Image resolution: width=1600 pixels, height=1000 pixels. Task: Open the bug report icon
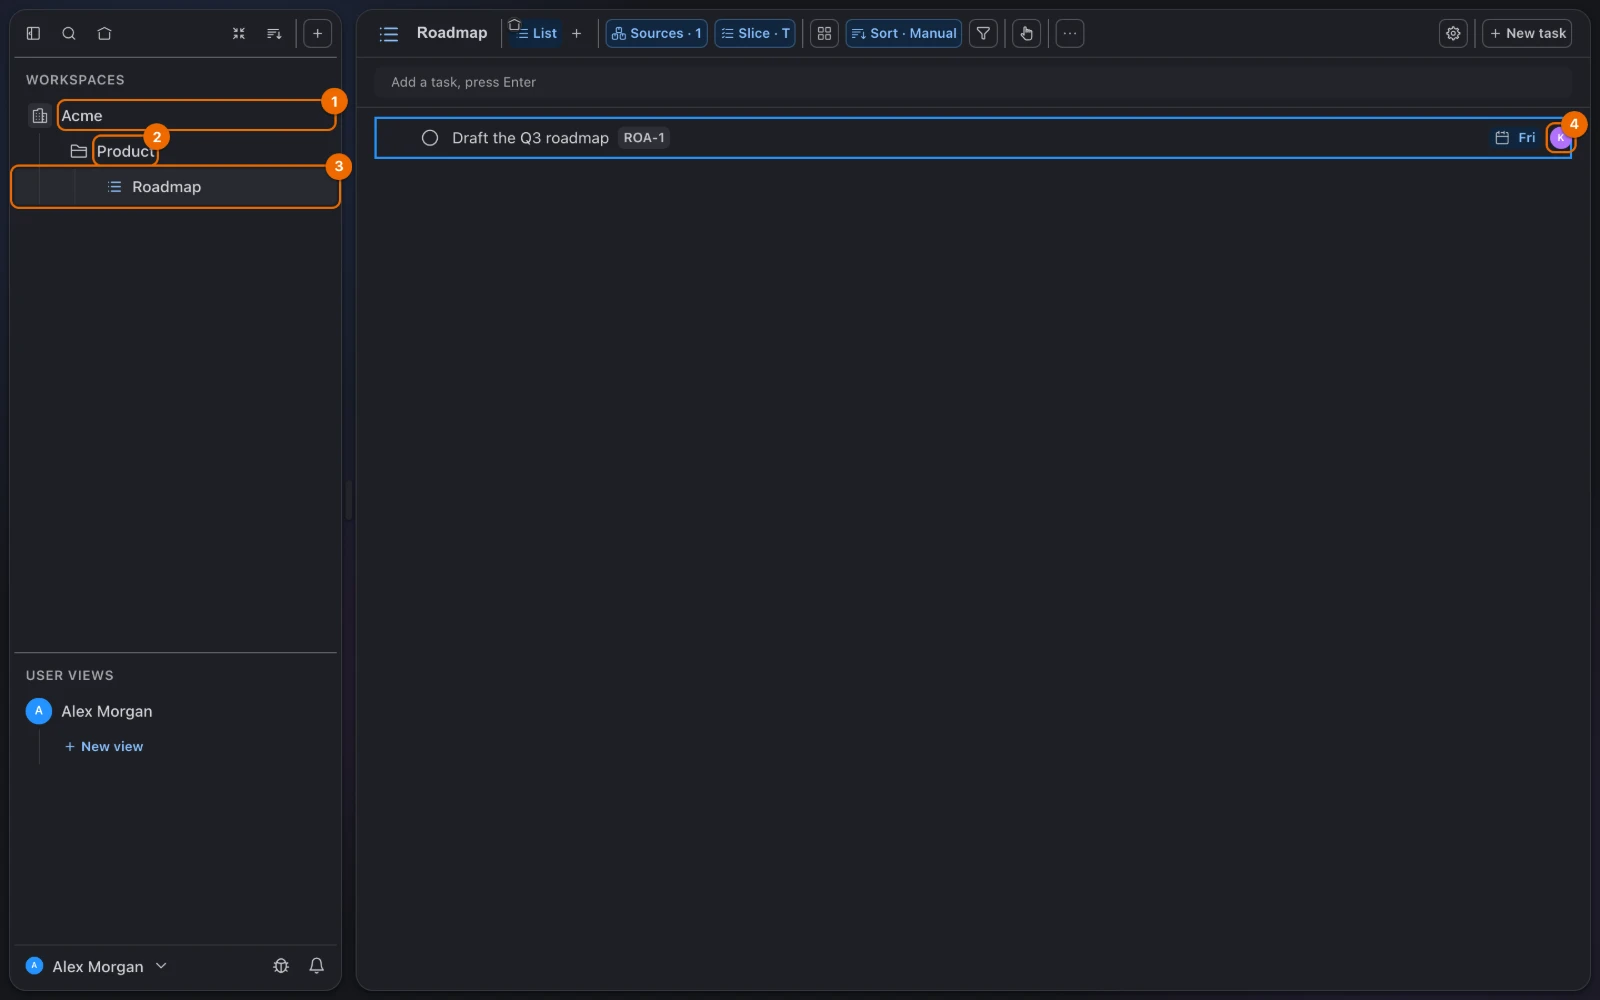pyautogui.click(x=281, y=966)
